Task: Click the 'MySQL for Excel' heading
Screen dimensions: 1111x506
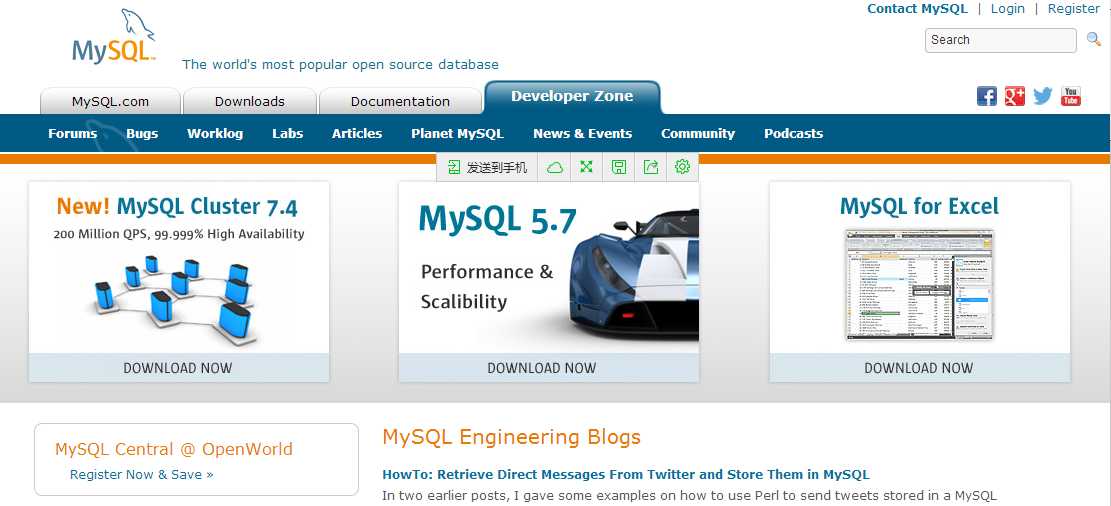Action: (x=919, y=207)
